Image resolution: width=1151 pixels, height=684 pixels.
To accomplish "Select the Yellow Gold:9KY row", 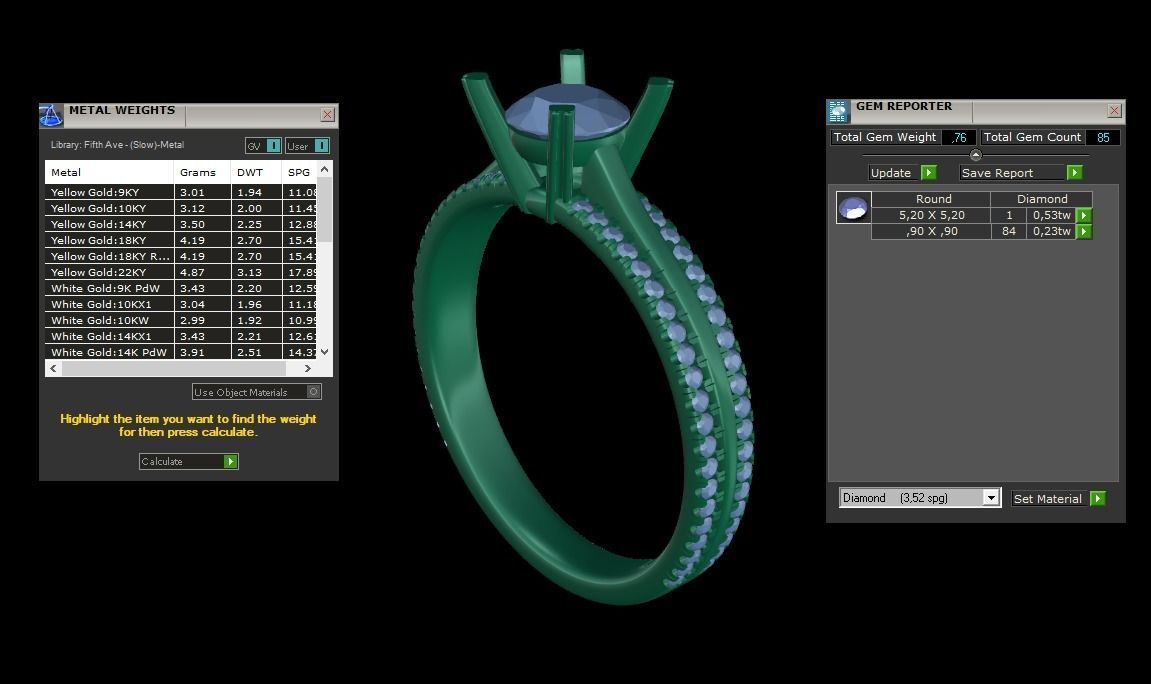I will (x=181, y=192).
